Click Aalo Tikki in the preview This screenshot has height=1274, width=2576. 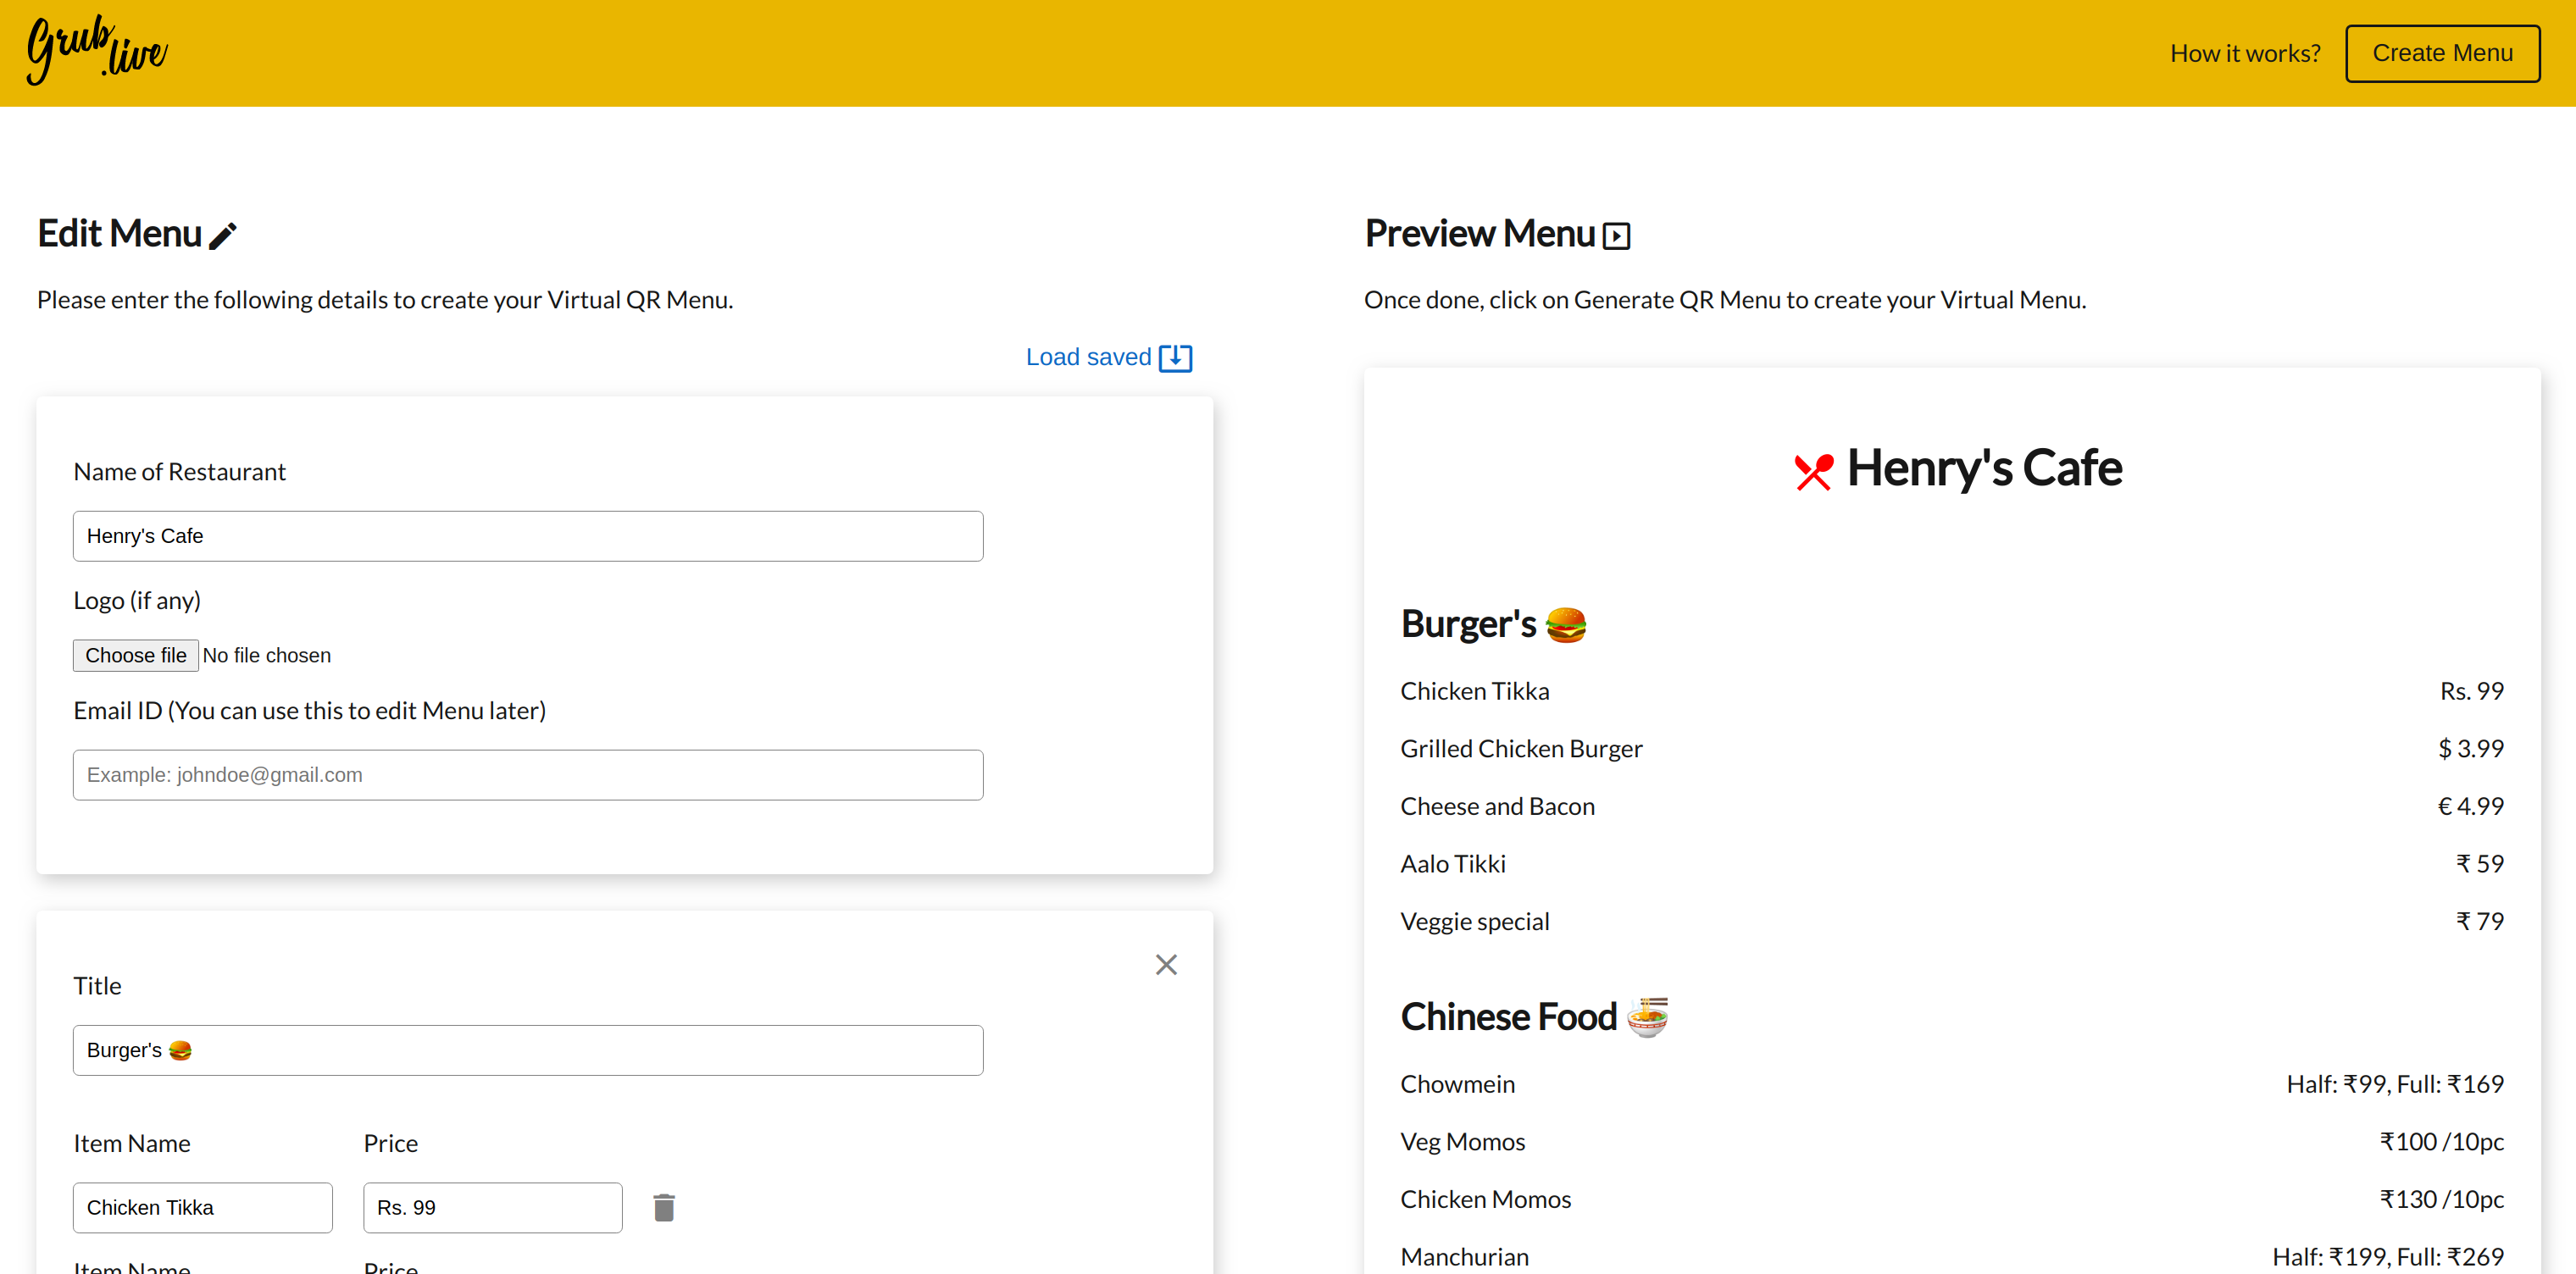point(1453,864)
